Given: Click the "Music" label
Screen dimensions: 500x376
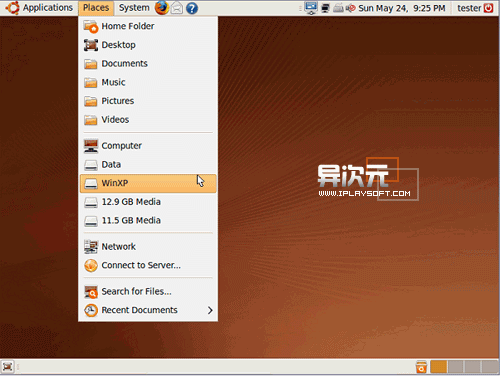Looking at the screenshot, I should (x=113, y=82).
